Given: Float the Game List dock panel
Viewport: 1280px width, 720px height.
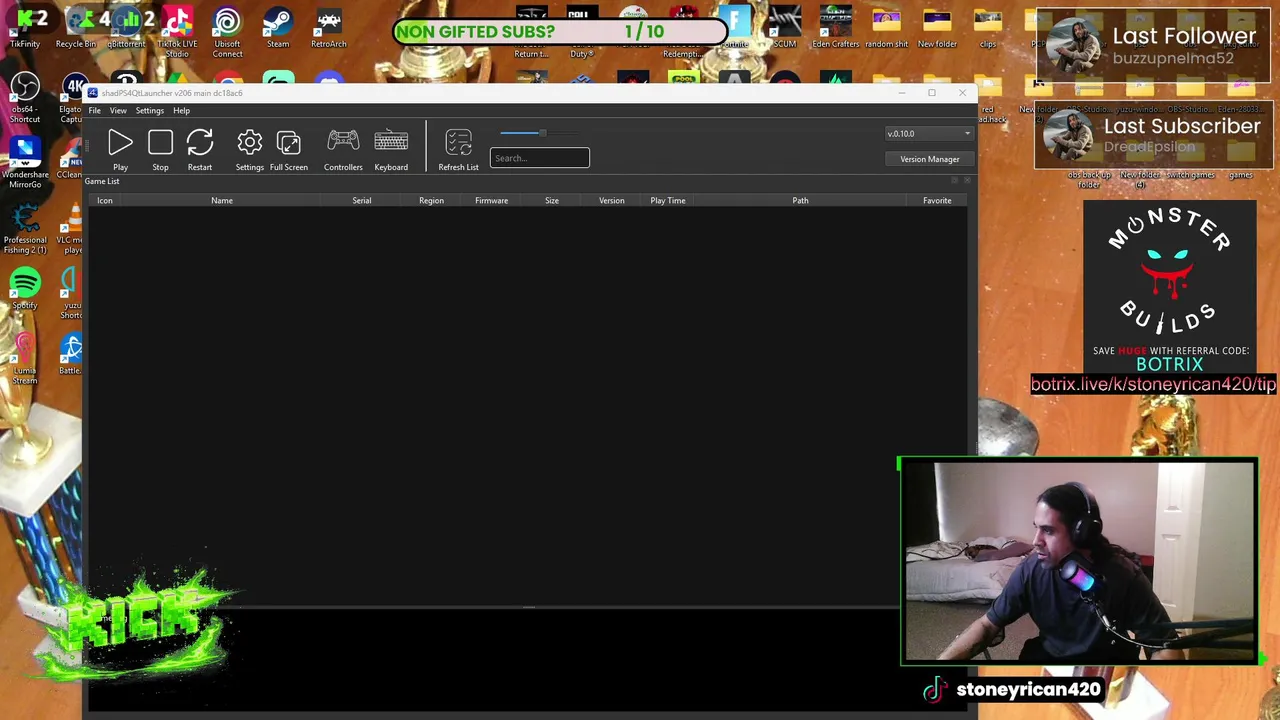Looking at the screenshot, I should (x=955, y=181).
